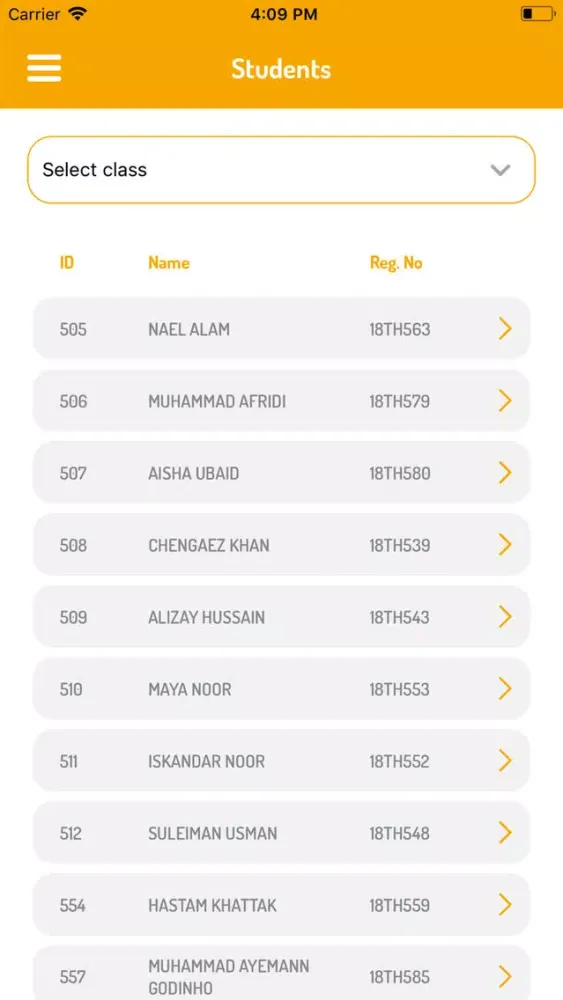Screen dimensions: 563x1000
Task: Tap the Students title in header
Action: pyautogui.click(x=281, y=69)
